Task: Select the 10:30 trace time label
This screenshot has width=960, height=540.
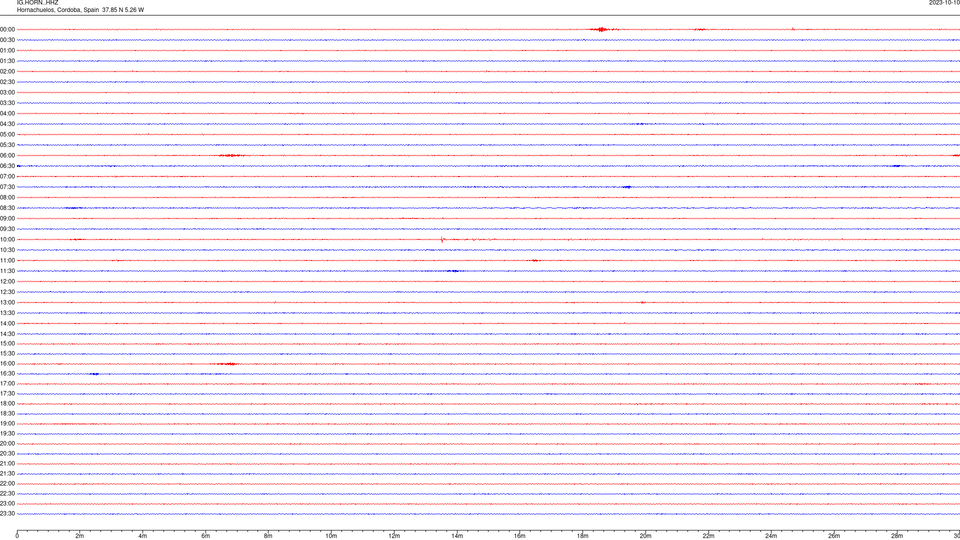Action: pyautogui.click(x=7, y=250)
